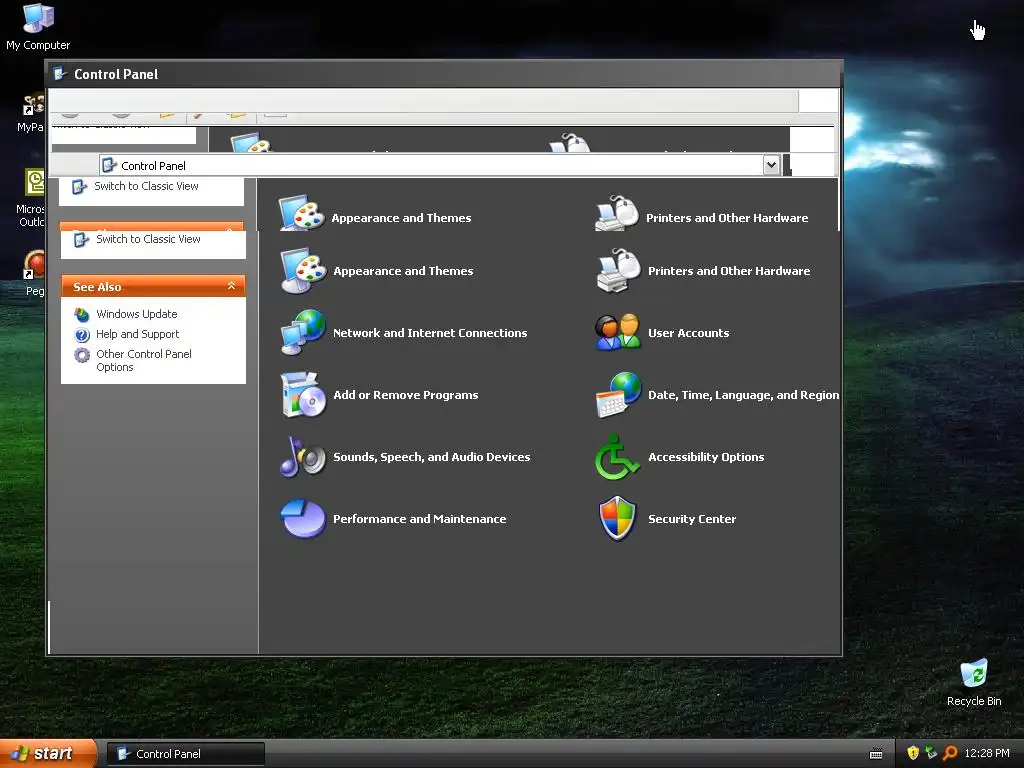Click the Help and Support question mark icon
Image resolution: width=1024 pixels, height=768 pixels.
coord(82,335)
